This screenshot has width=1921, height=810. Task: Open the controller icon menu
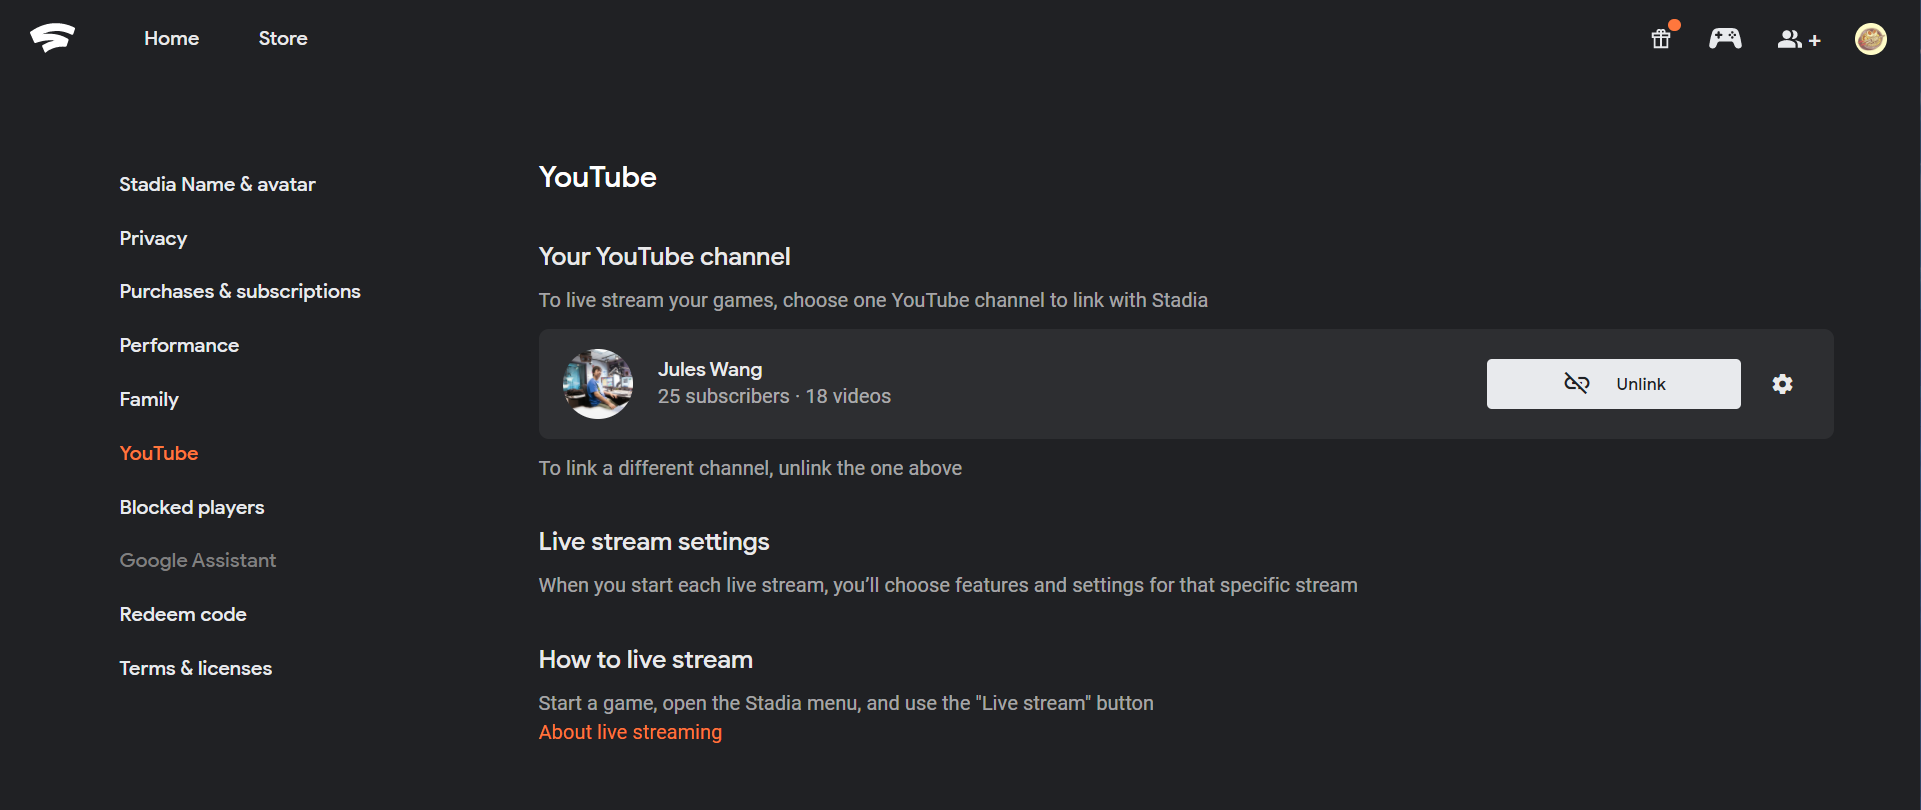(1725, 39)
